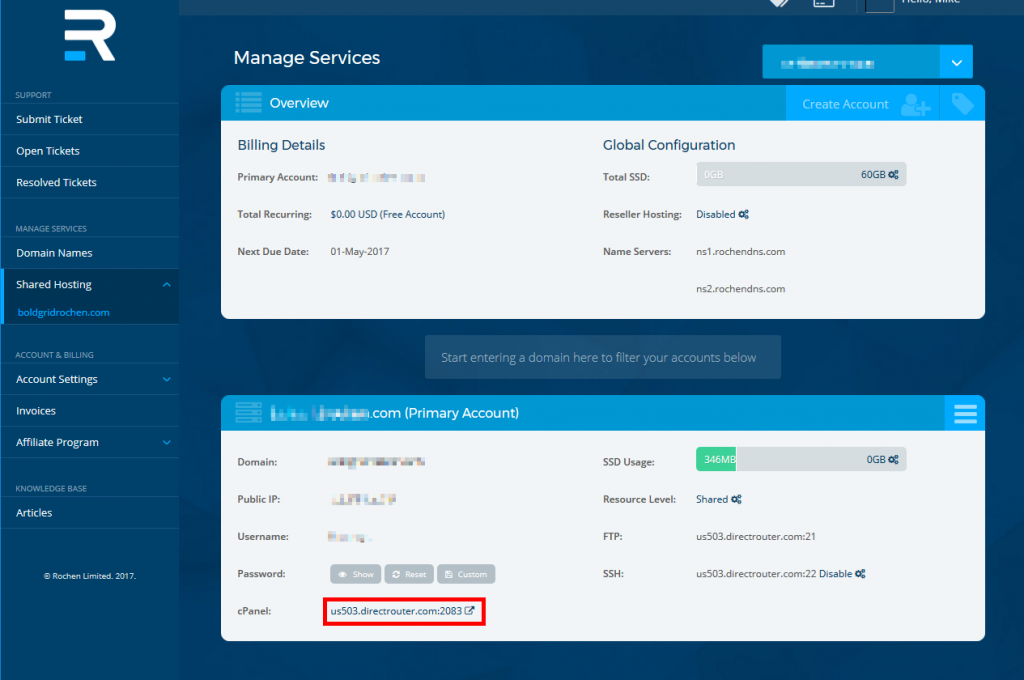Screen dimensions: 1024x680
Task: Click the Overview list icon
Action: pos(248,103)
